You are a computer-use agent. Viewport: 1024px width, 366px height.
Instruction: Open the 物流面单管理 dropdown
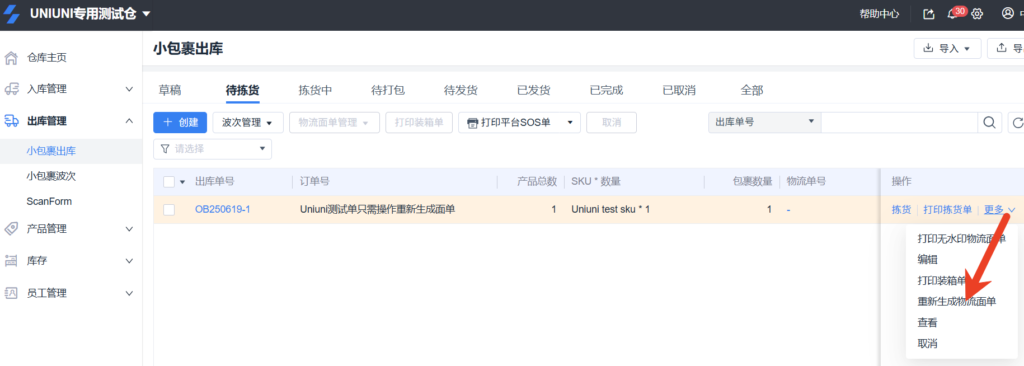334,122
